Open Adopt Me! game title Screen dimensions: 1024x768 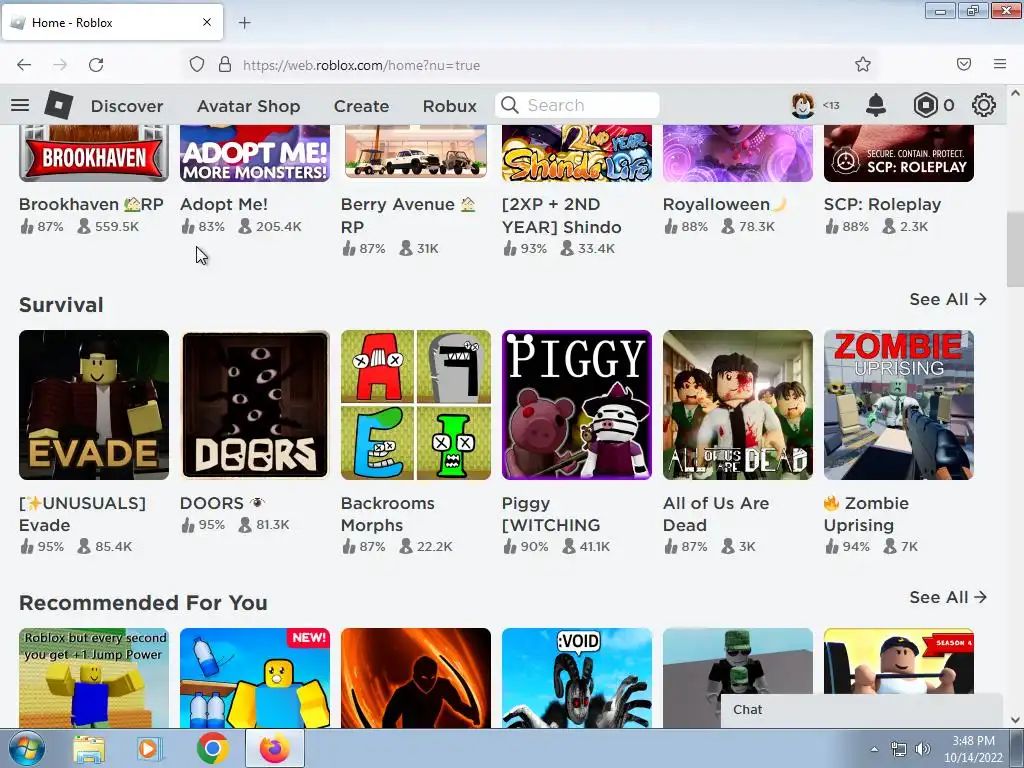[223, 204]
